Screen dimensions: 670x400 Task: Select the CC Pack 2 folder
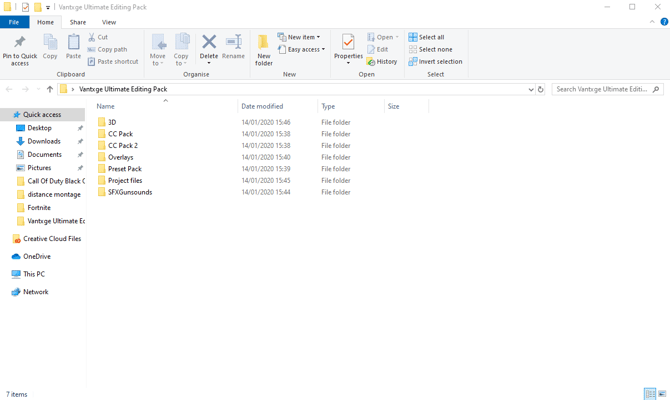(123, 146)
